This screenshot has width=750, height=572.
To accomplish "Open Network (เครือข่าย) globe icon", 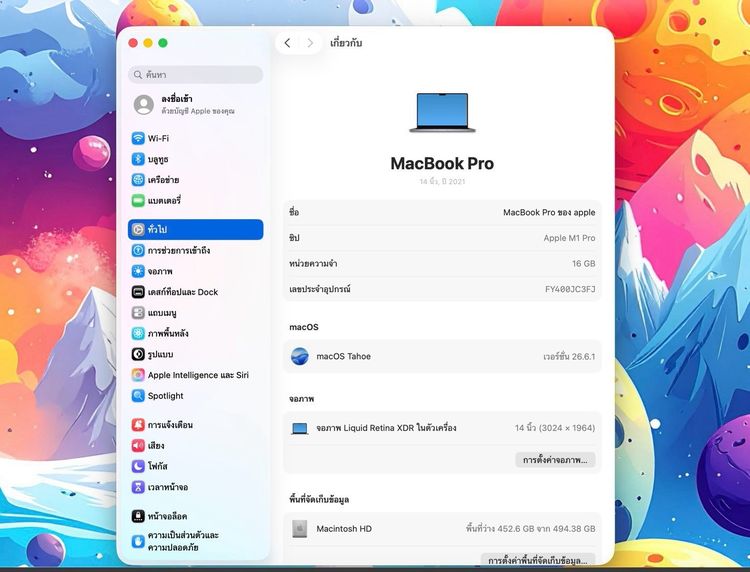I will (138, 180).
